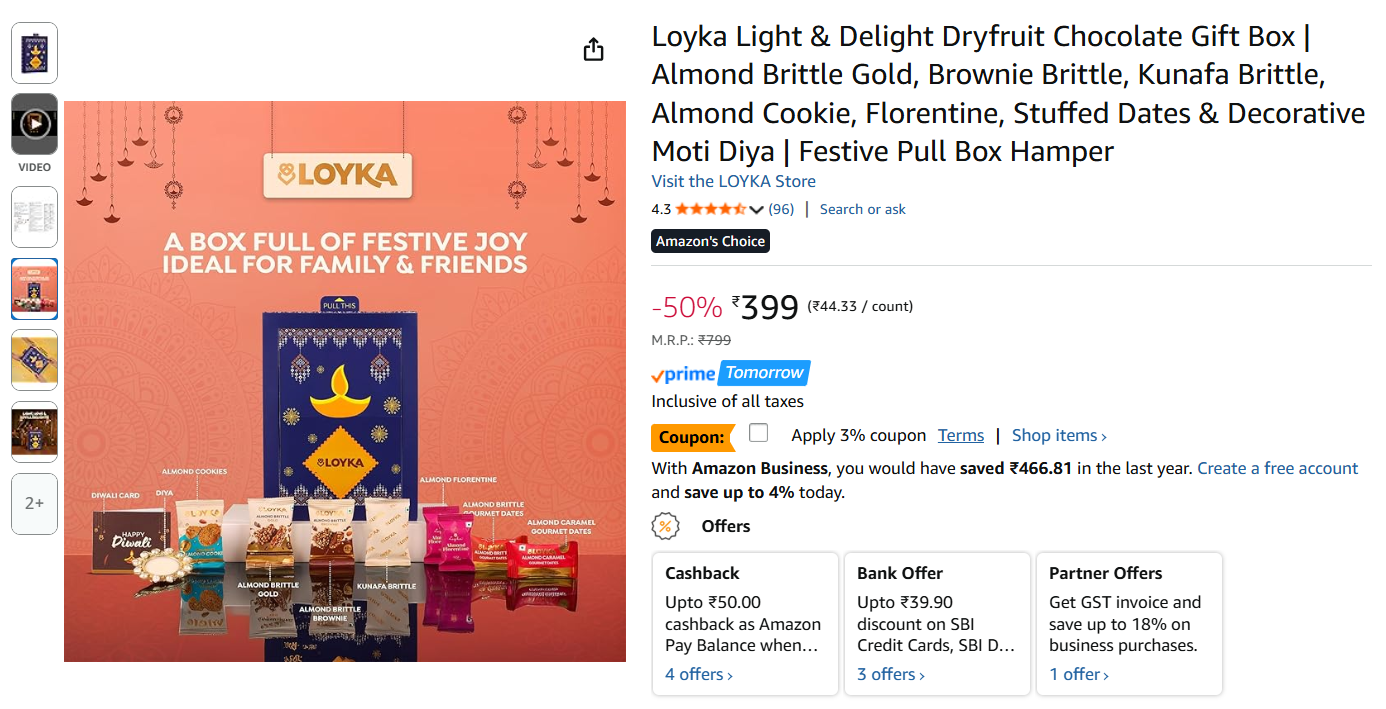The image size is (1386, 709).
Task: Click the share icon above product image
Action: click(x=594, y=49)
